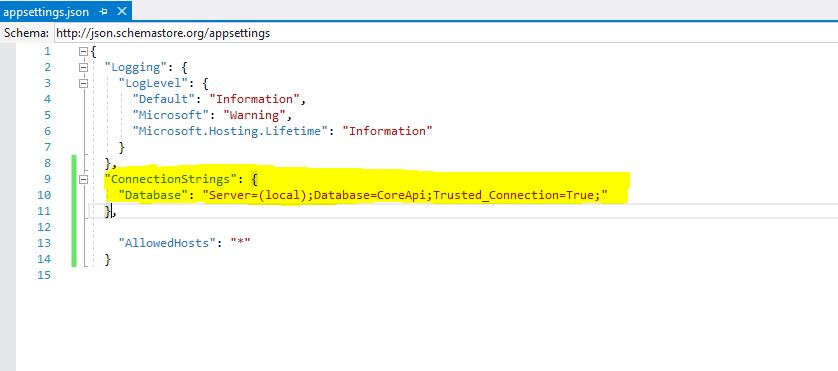Click the "LogLevel" key text
838x371 pixels.
(x=153, y=83)
